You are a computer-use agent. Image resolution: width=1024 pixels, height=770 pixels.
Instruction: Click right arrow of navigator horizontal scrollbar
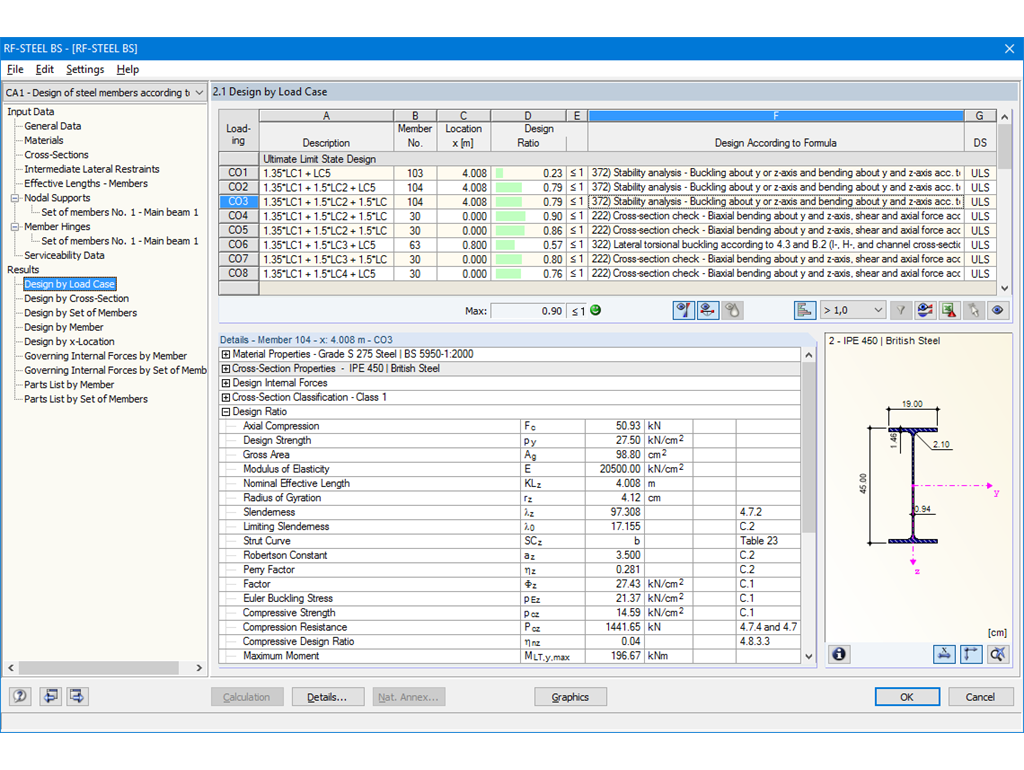tap(199, 667)
